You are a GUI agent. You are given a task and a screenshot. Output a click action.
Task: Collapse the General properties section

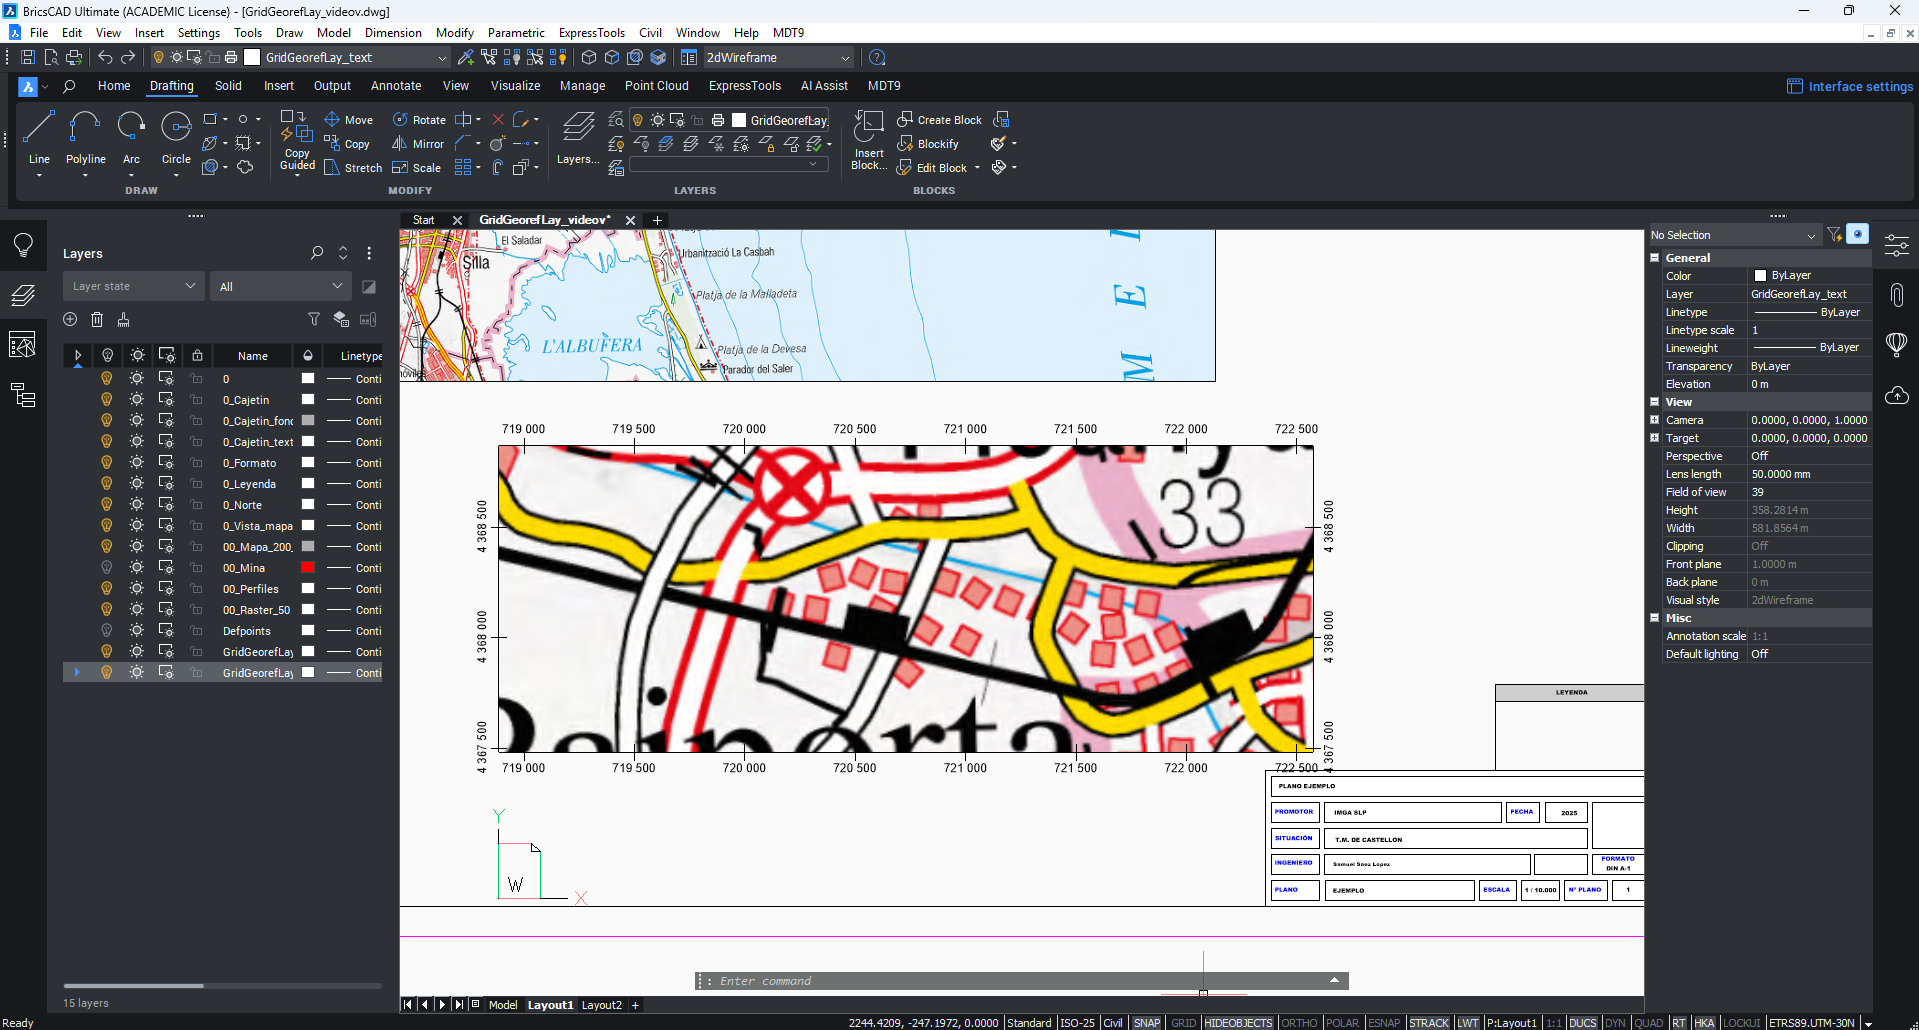tap(1655, 258)
